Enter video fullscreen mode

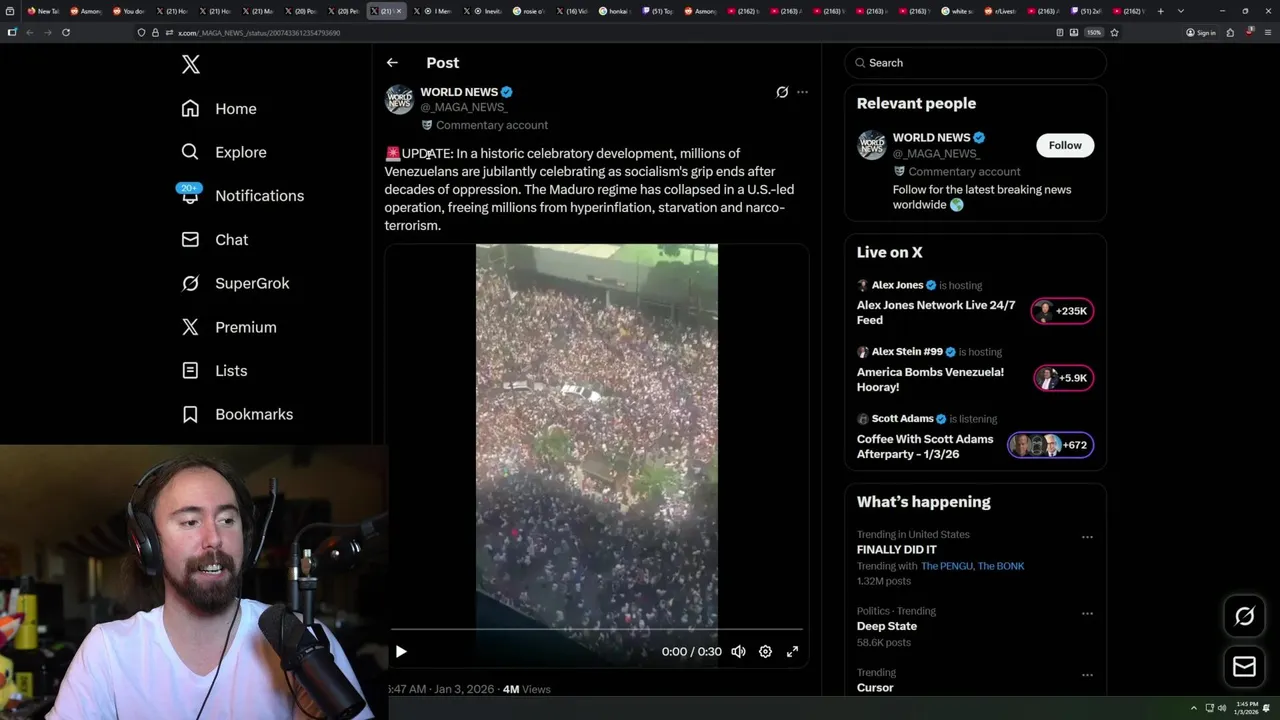click(792, 652)
